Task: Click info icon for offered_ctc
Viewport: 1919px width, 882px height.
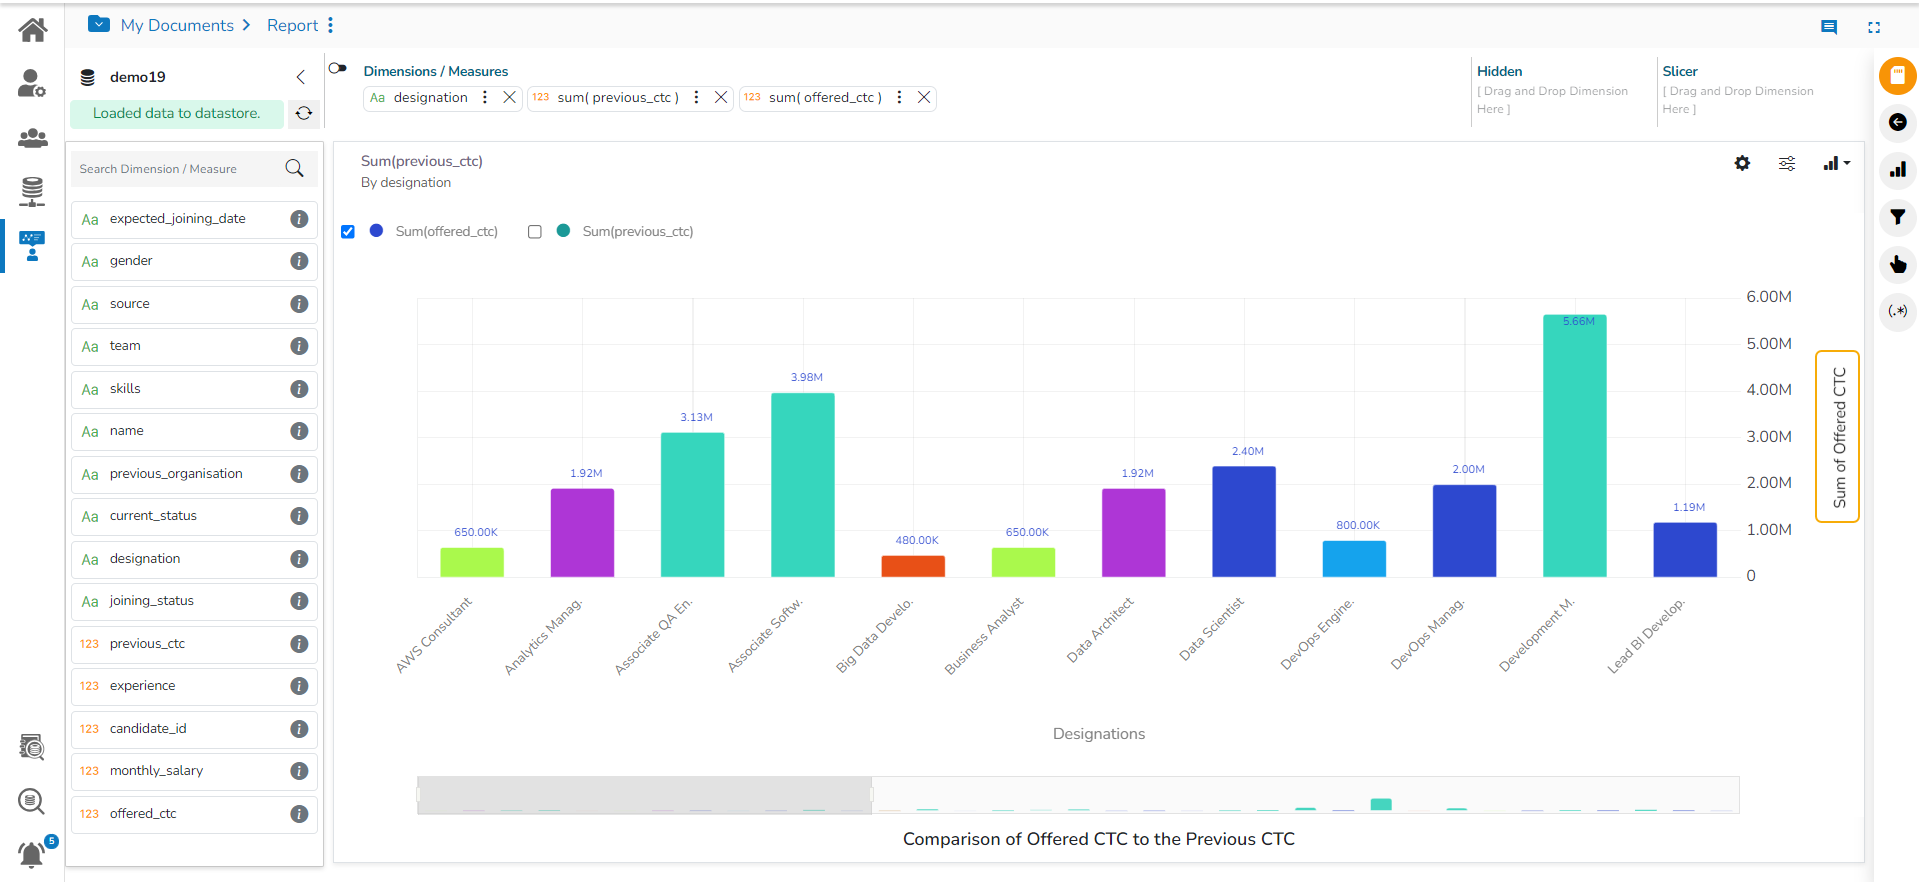Action: [x=299, y=814]
